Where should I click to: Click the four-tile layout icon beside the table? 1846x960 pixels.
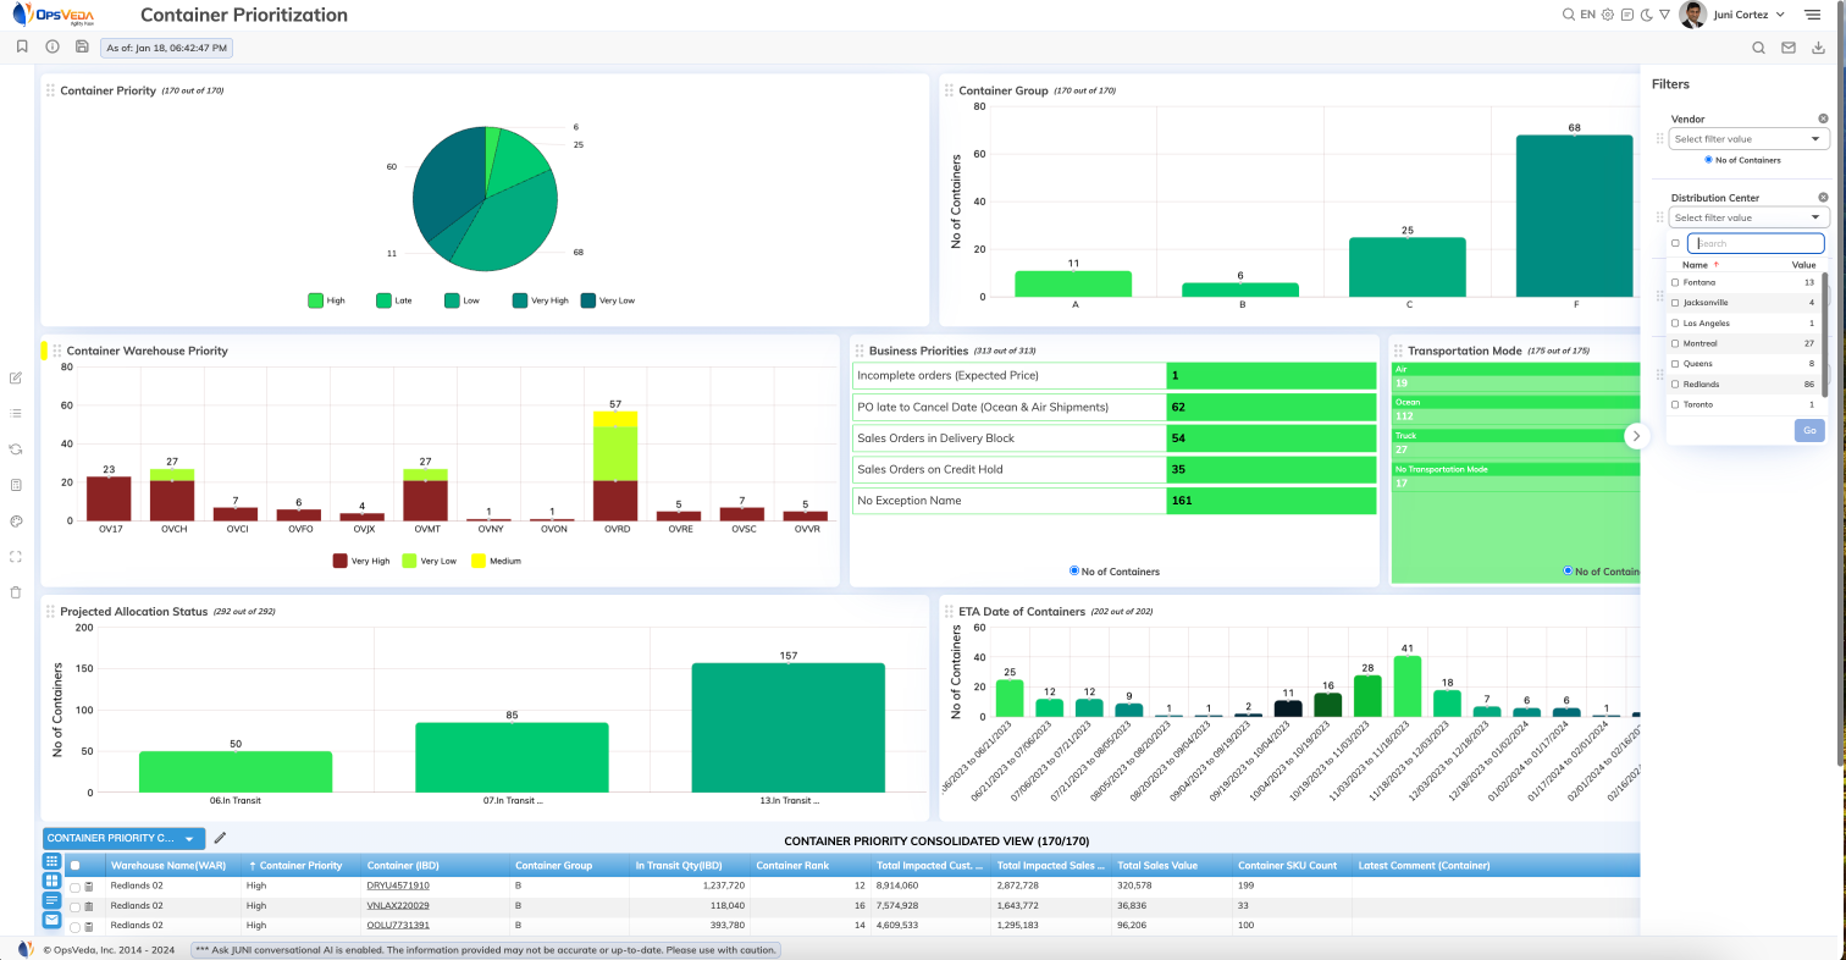point(52,881)
